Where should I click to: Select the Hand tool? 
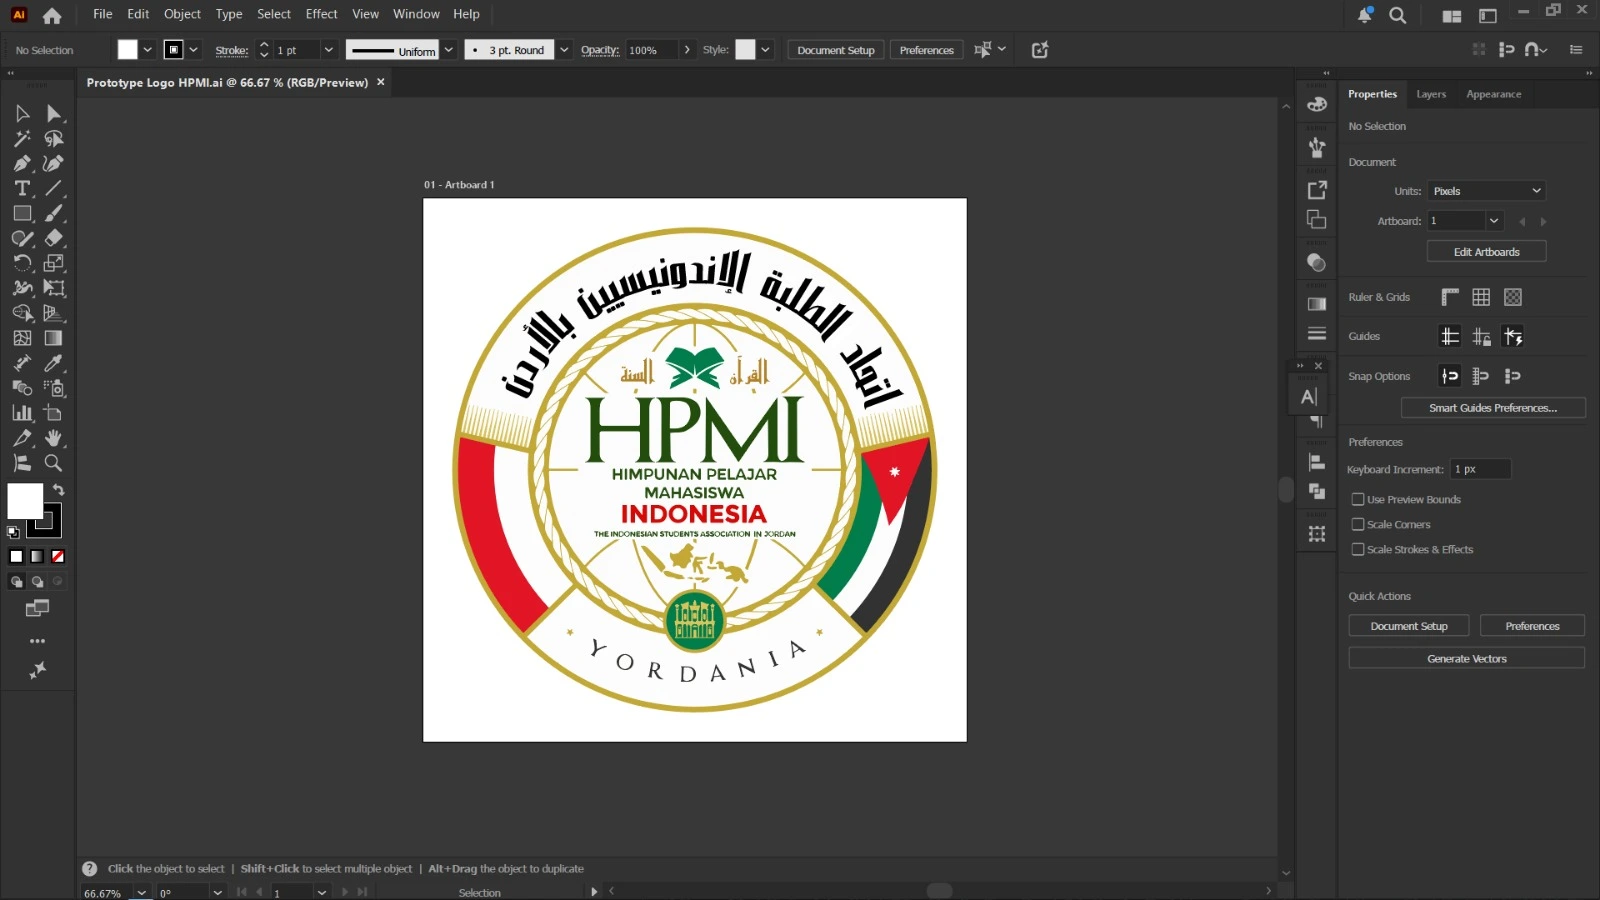[x=54, y=438]
